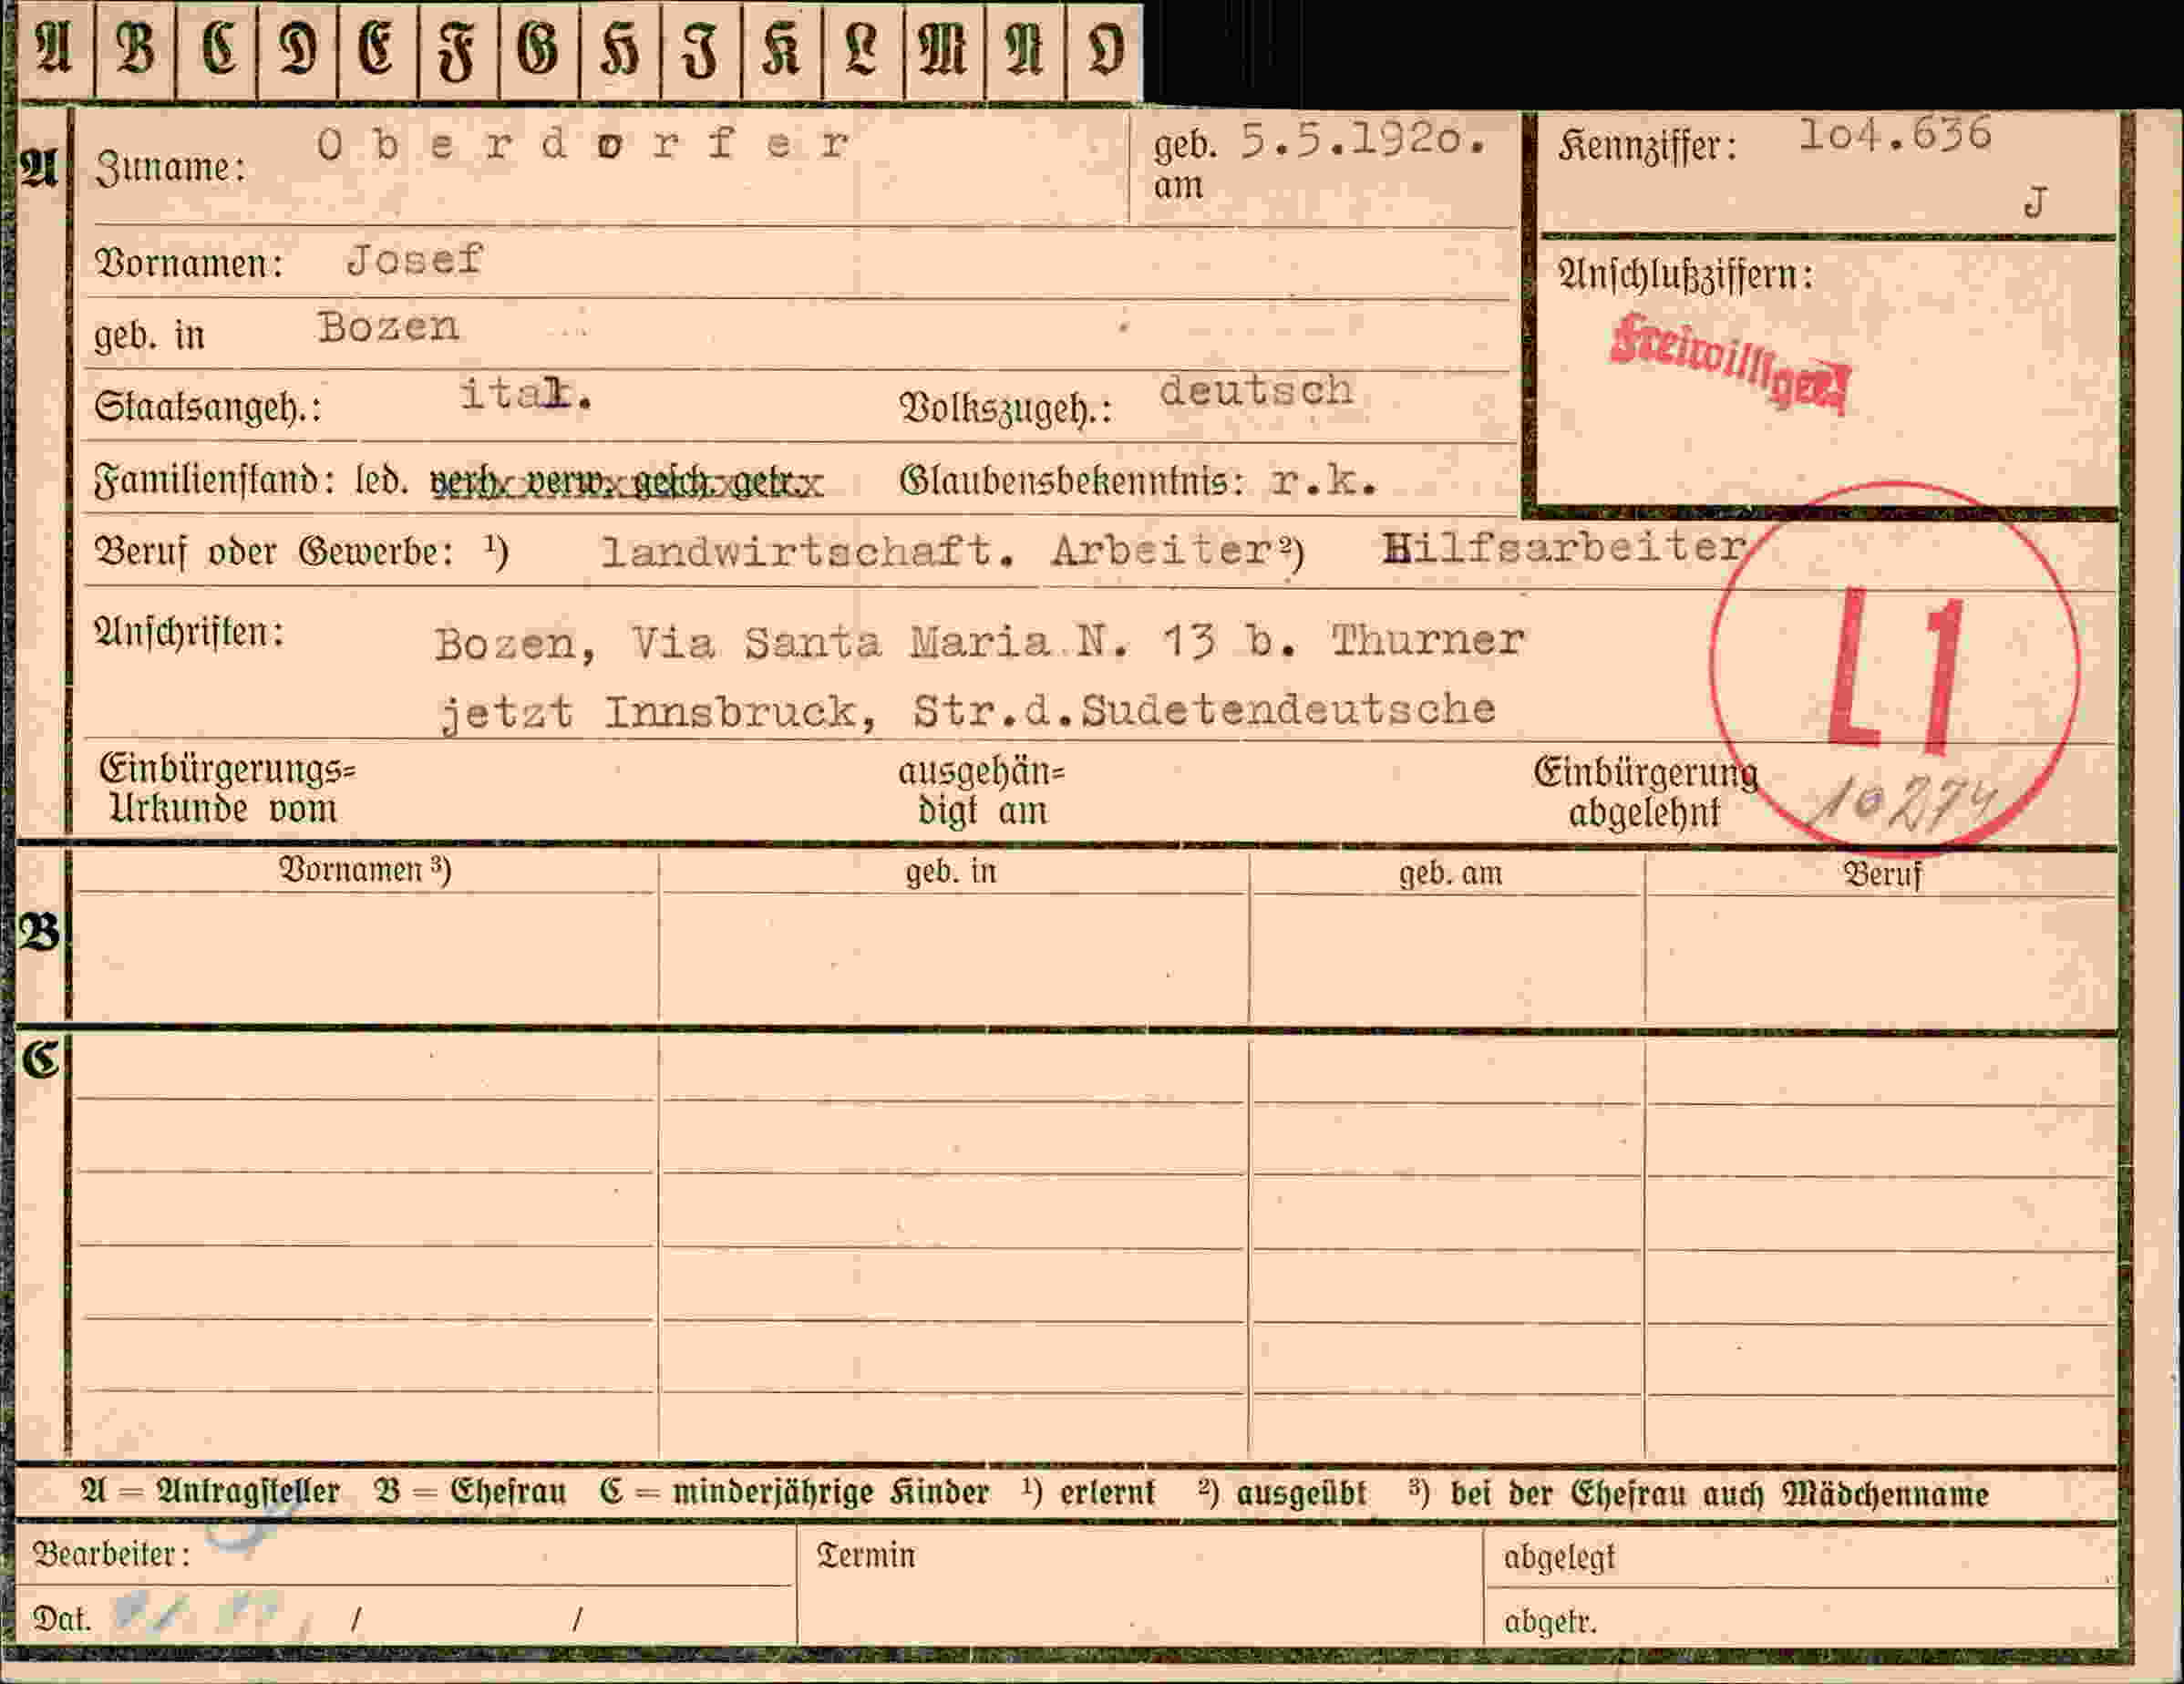Screen dimensions: 2184x1684
Task: Click the index tab letter N
Action: pos(1025,50)
